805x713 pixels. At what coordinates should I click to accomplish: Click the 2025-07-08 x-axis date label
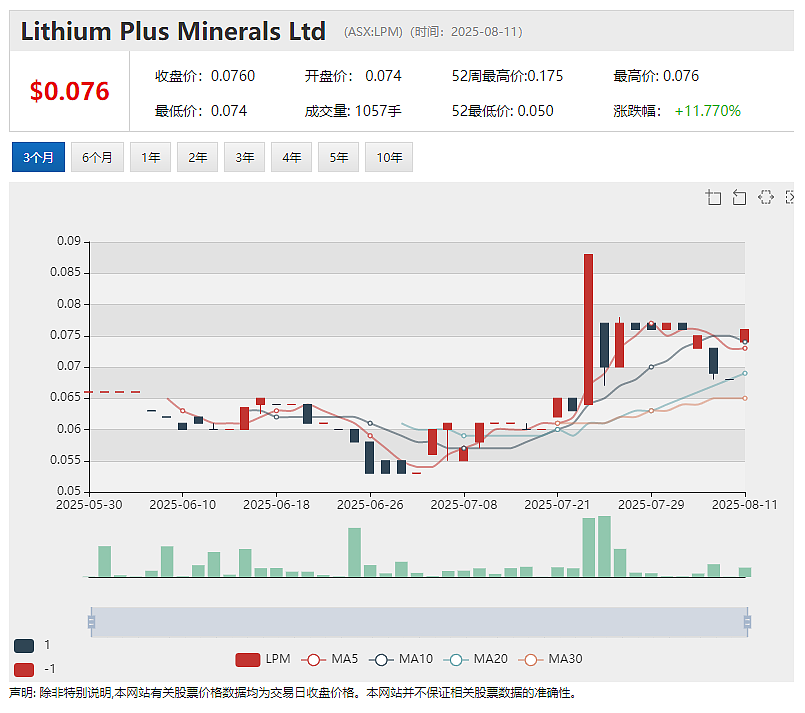coord(464,505)
